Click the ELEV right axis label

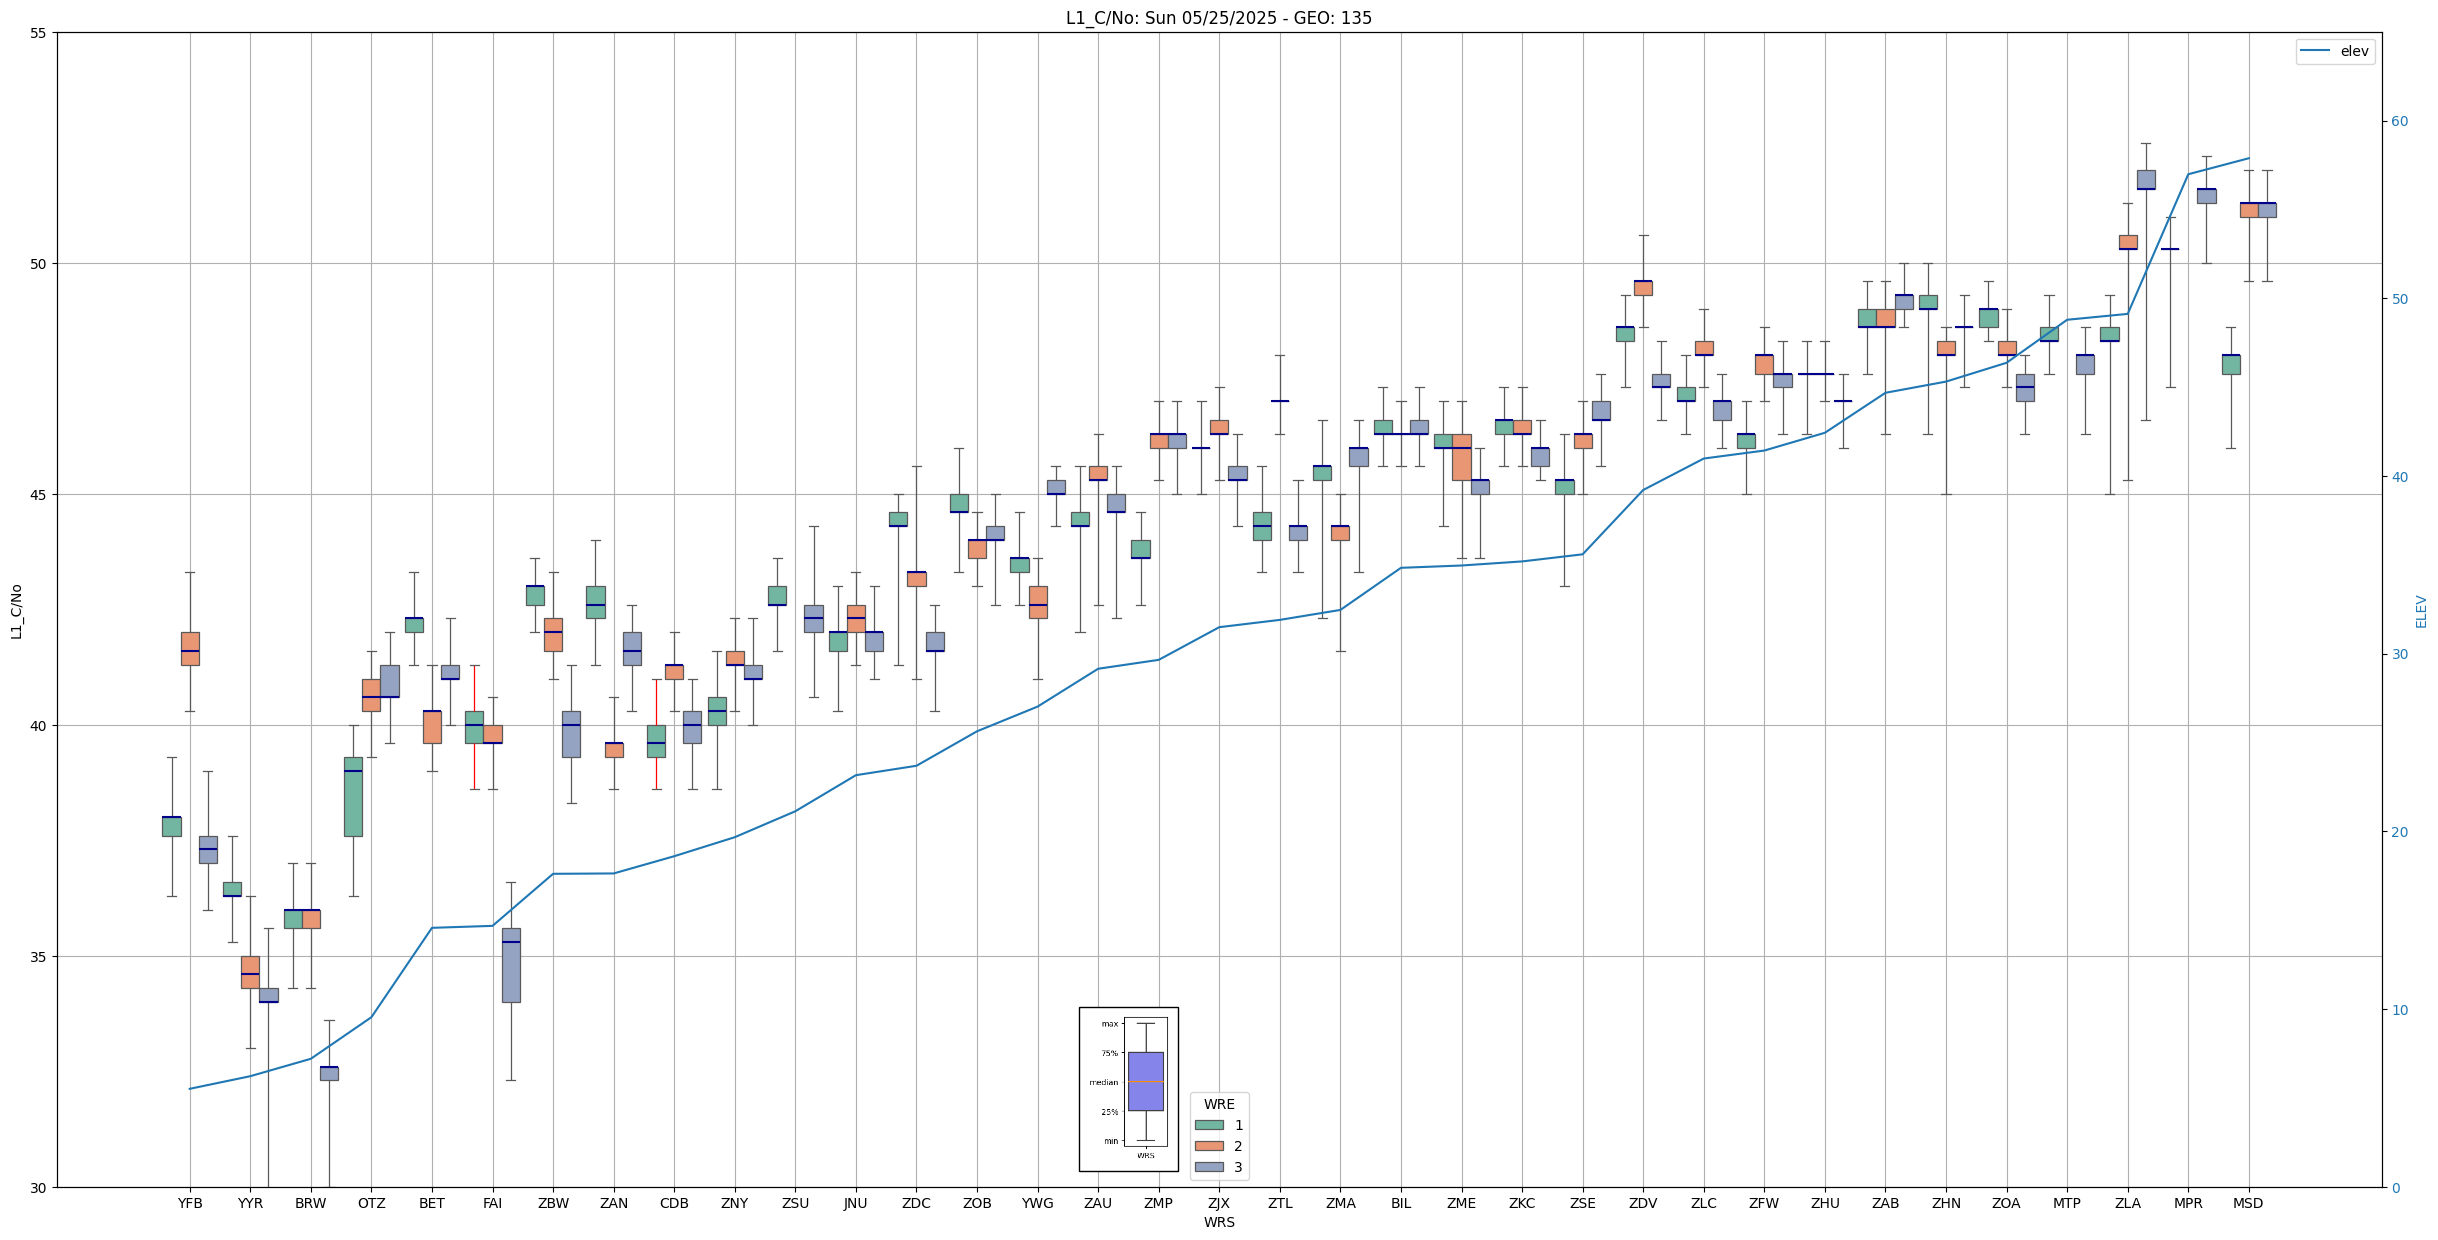[2421, 611]
